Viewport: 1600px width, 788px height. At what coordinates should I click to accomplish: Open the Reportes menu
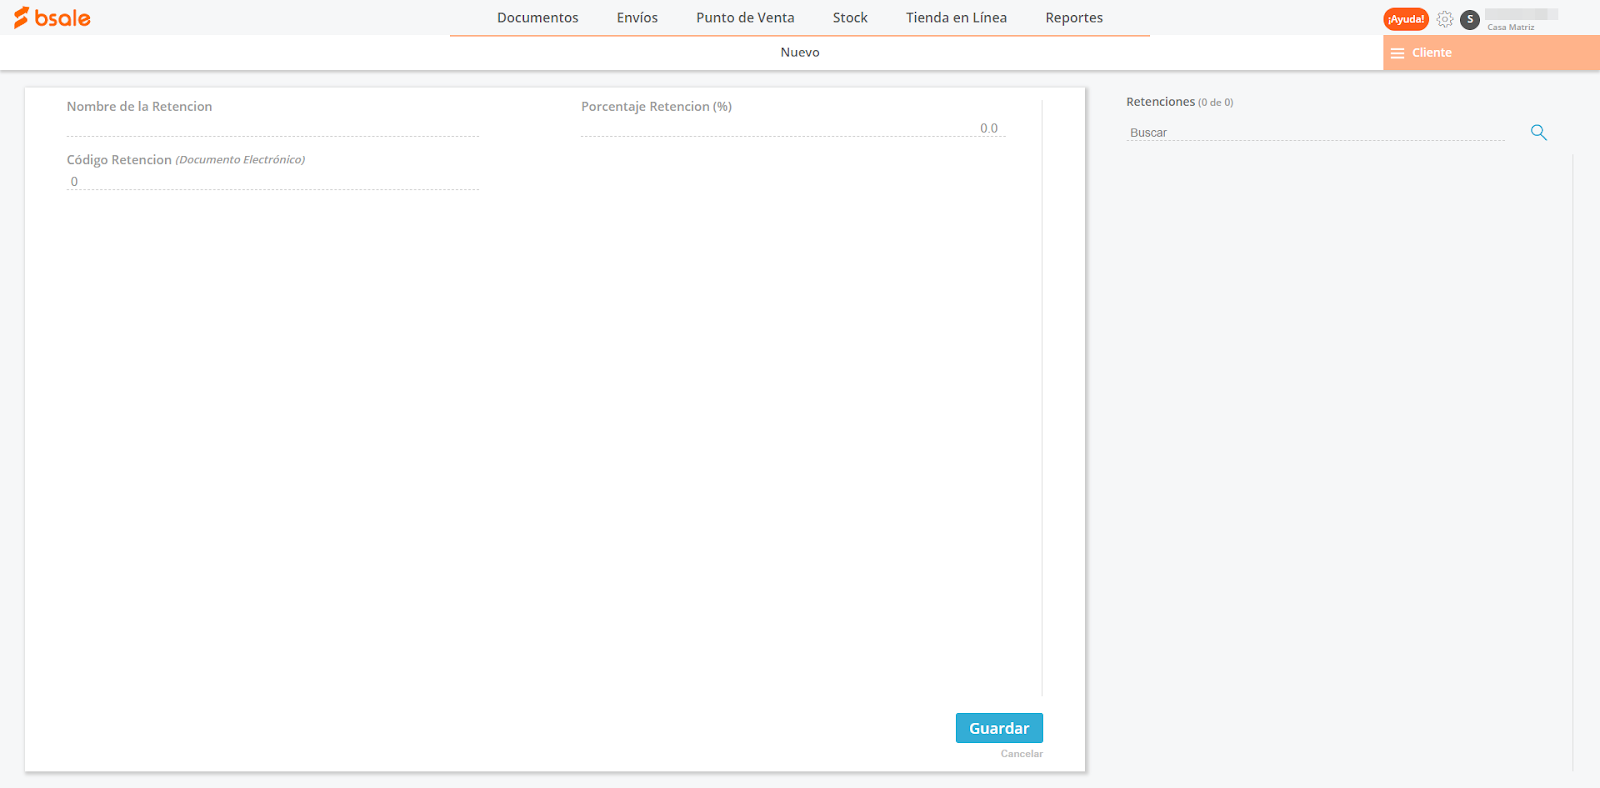(x=1074, y=18)
